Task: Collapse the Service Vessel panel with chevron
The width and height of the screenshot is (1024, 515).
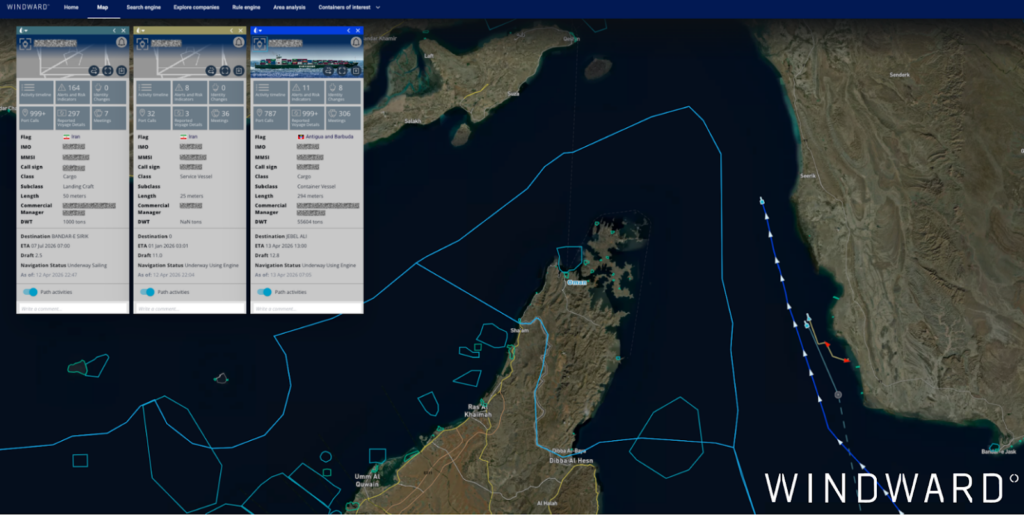Action: click(232, 30)
